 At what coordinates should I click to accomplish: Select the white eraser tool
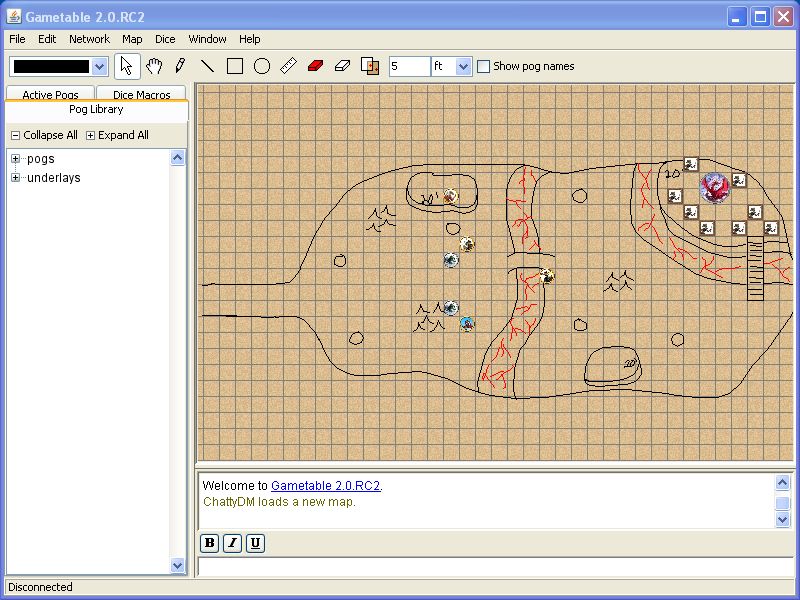[x=342, y=66]
